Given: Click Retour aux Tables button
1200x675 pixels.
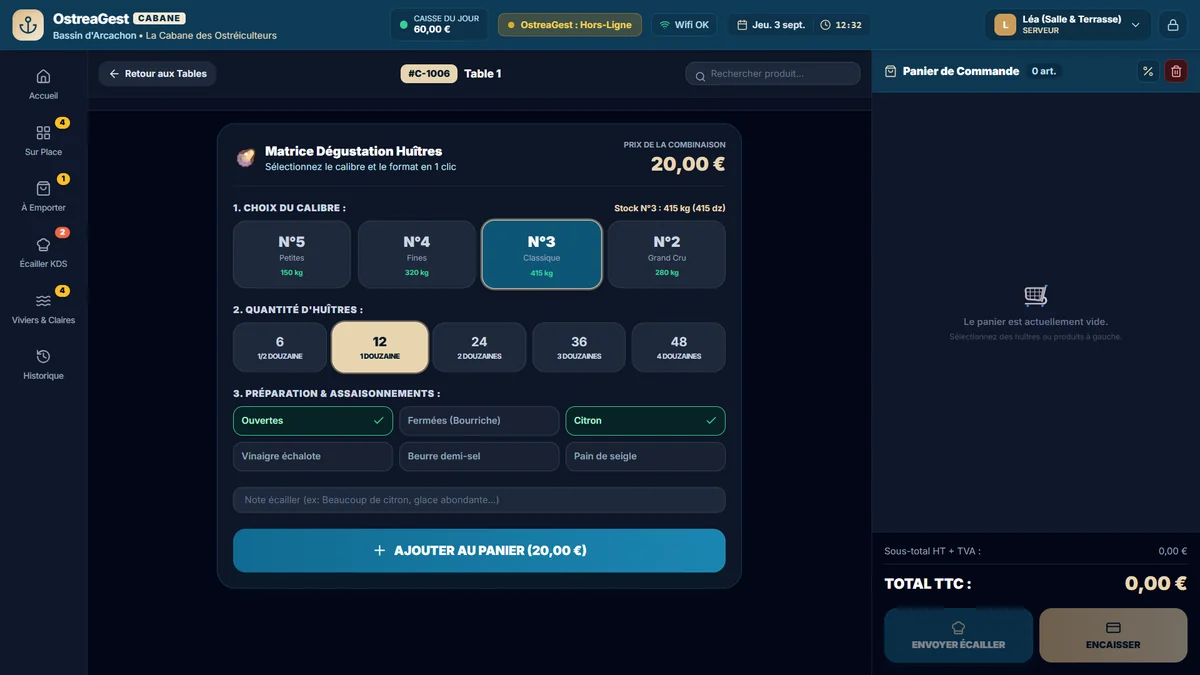Looking at the screenshot, I should (158, 74).
